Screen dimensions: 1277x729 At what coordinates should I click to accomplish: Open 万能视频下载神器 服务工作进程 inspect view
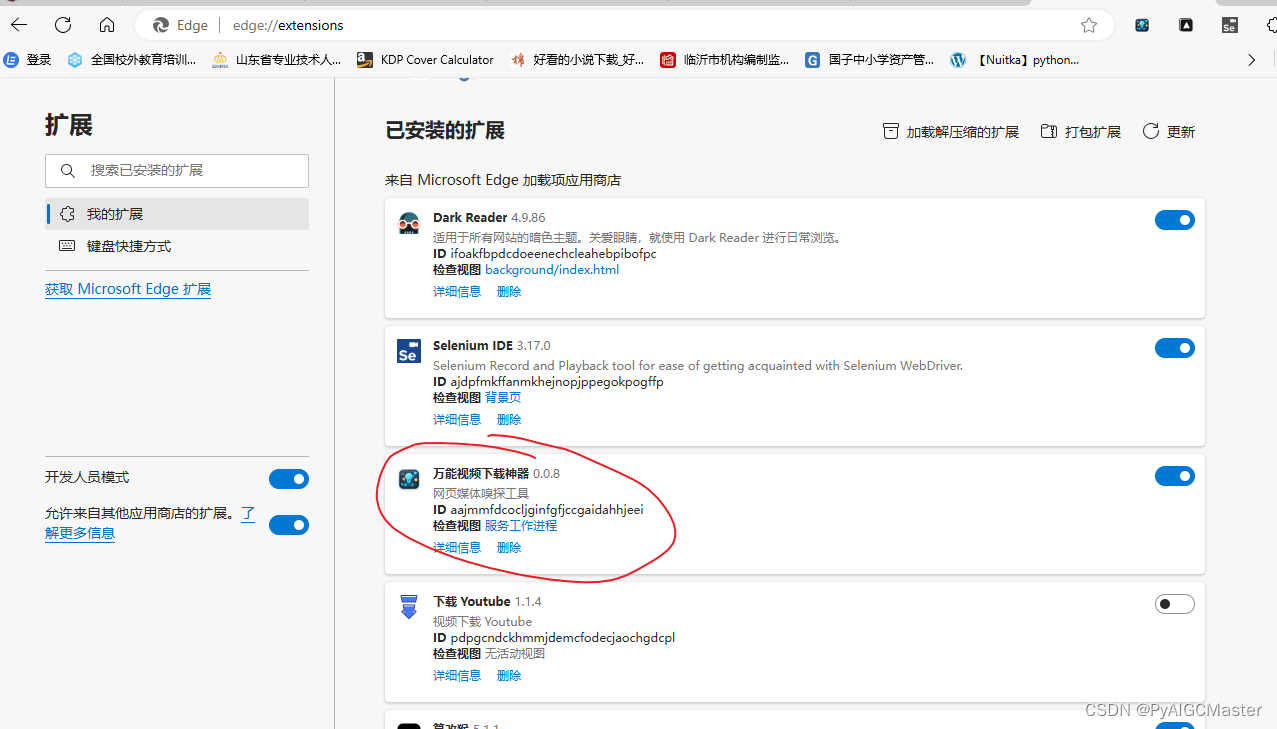click(x=521, y=526)
